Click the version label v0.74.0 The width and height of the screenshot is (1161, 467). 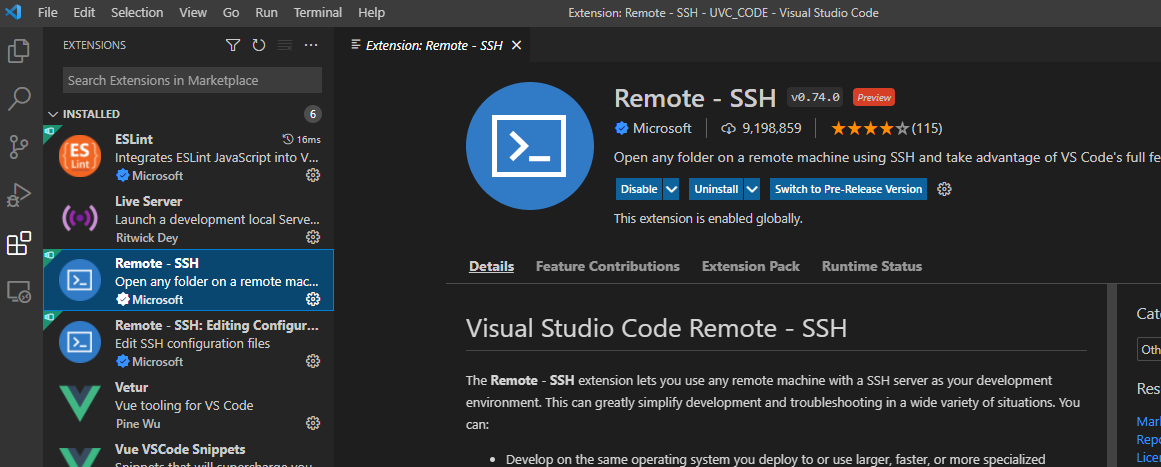click(815, 97)
